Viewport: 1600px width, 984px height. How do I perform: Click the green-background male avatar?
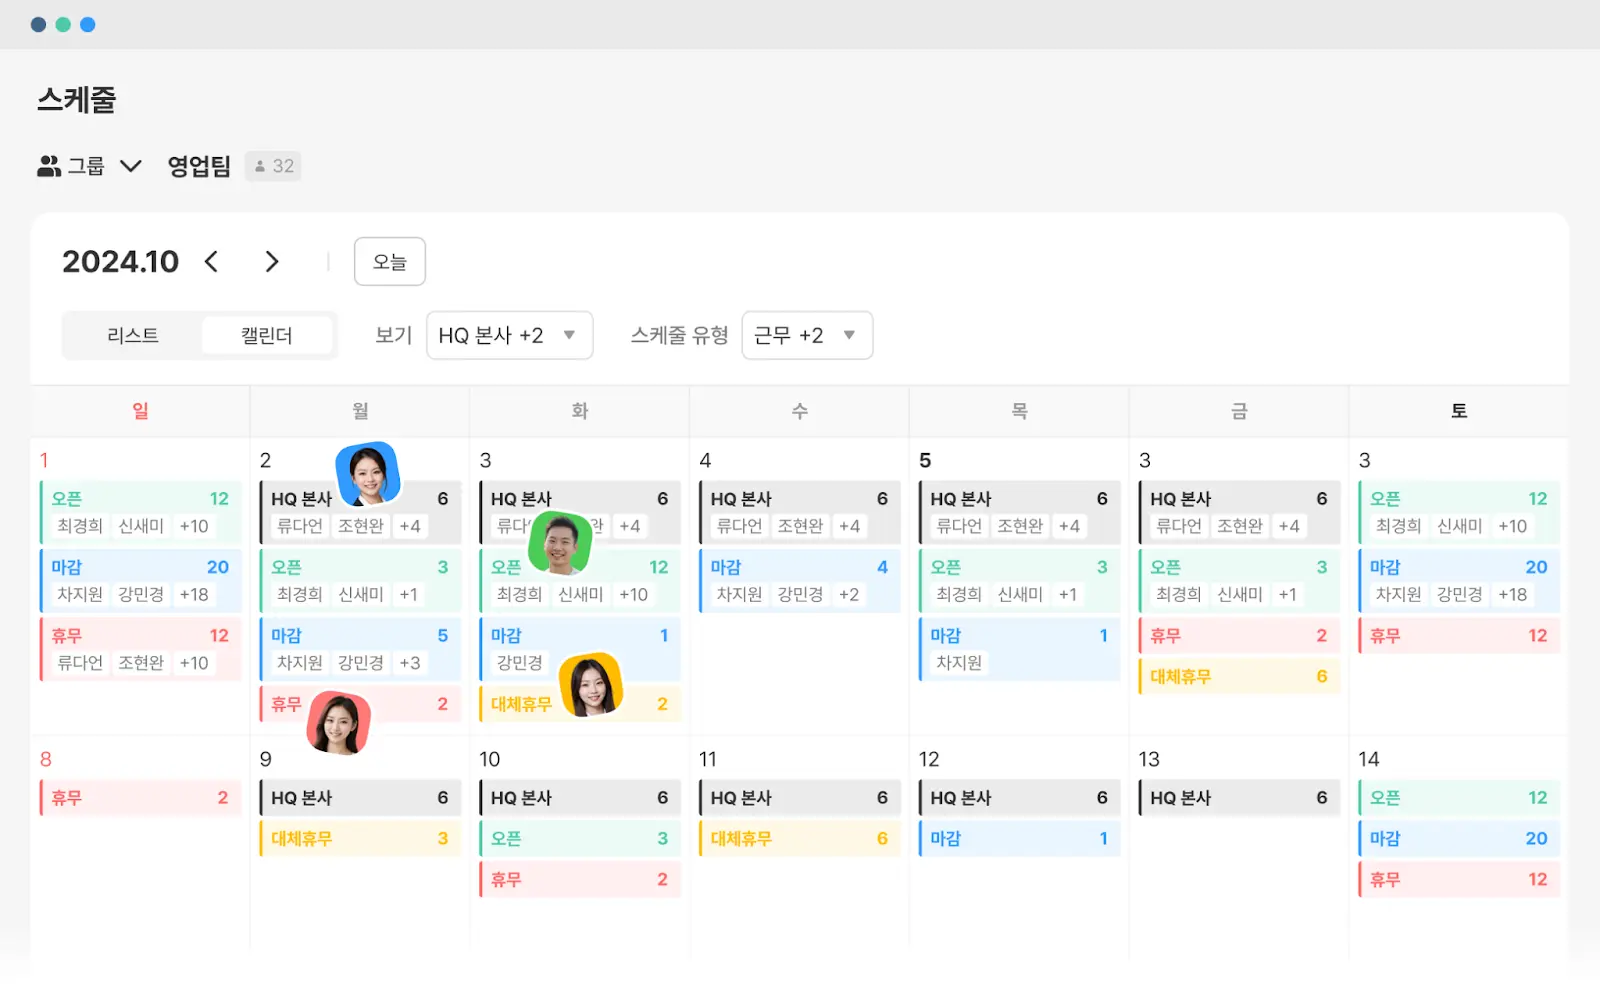point(561,543)
